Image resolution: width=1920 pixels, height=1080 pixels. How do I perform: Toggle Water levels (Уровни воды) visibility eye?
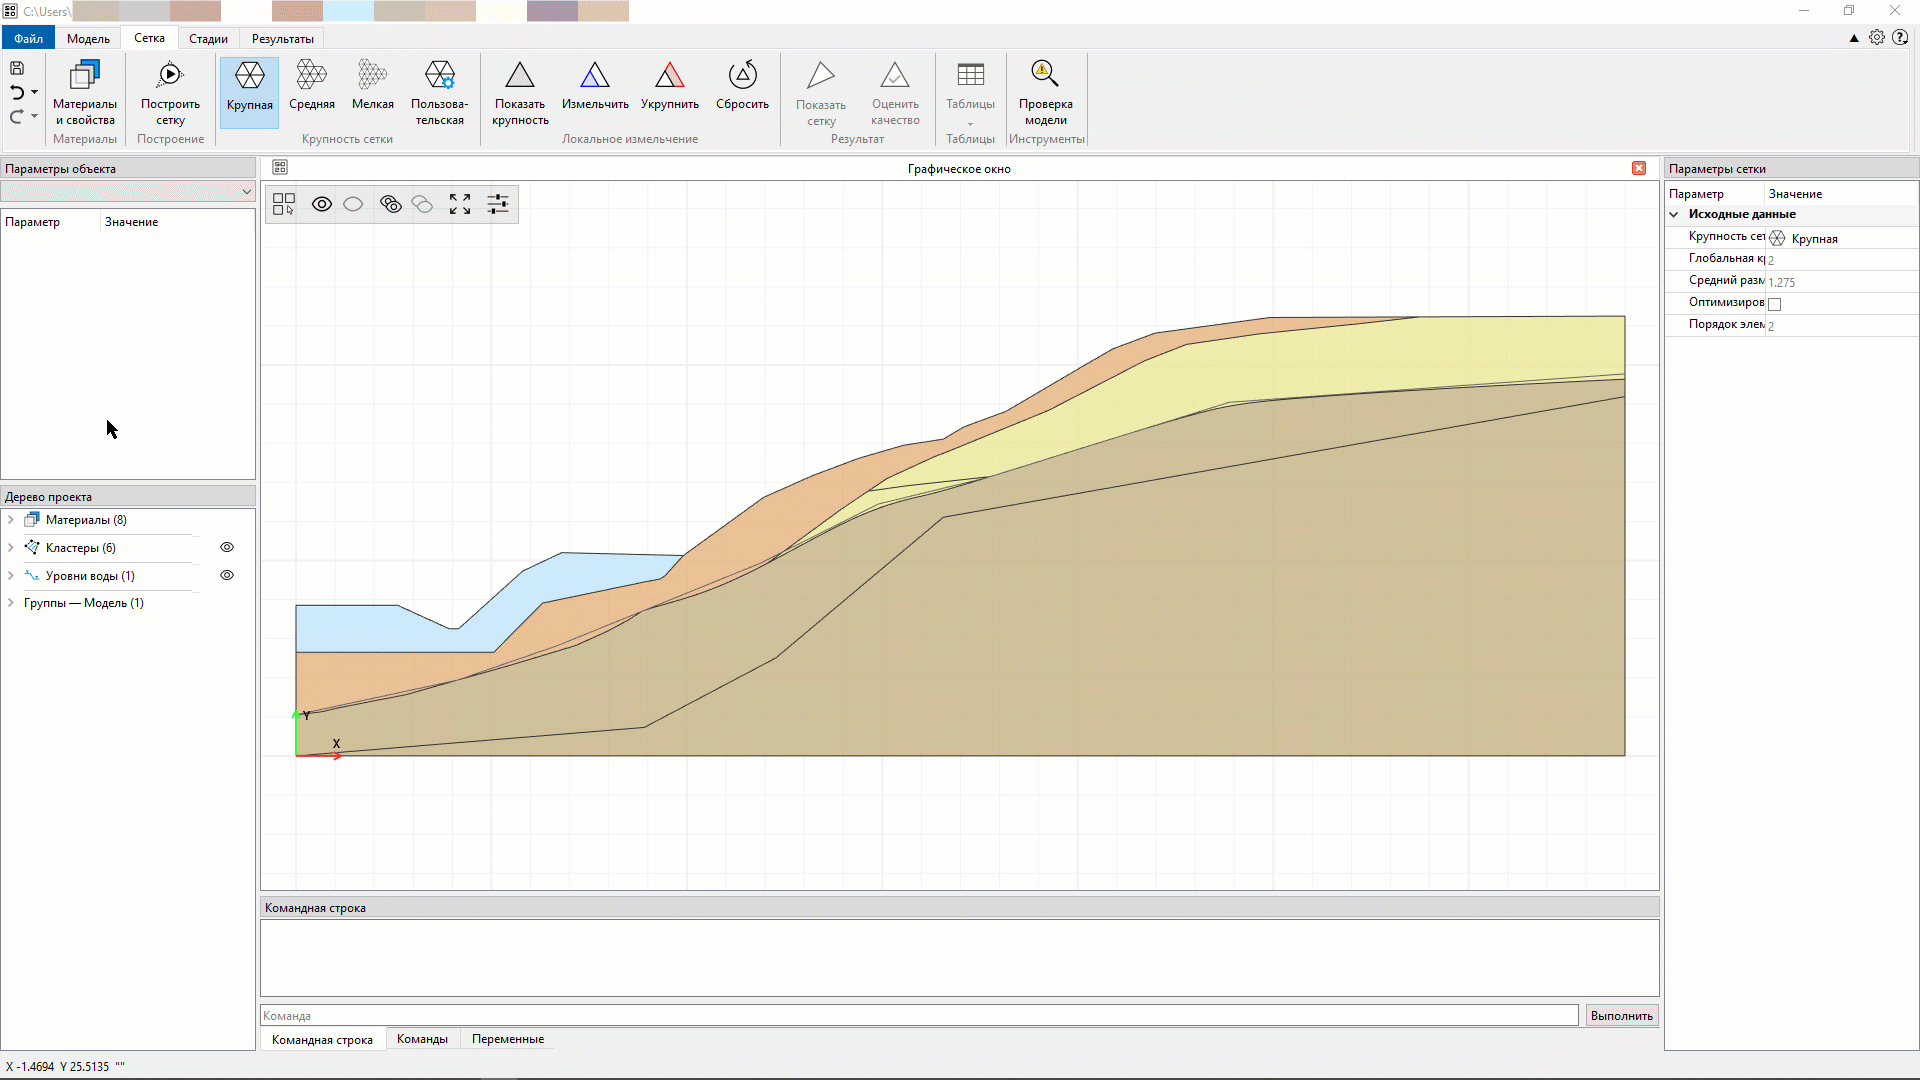coord(227,575)
